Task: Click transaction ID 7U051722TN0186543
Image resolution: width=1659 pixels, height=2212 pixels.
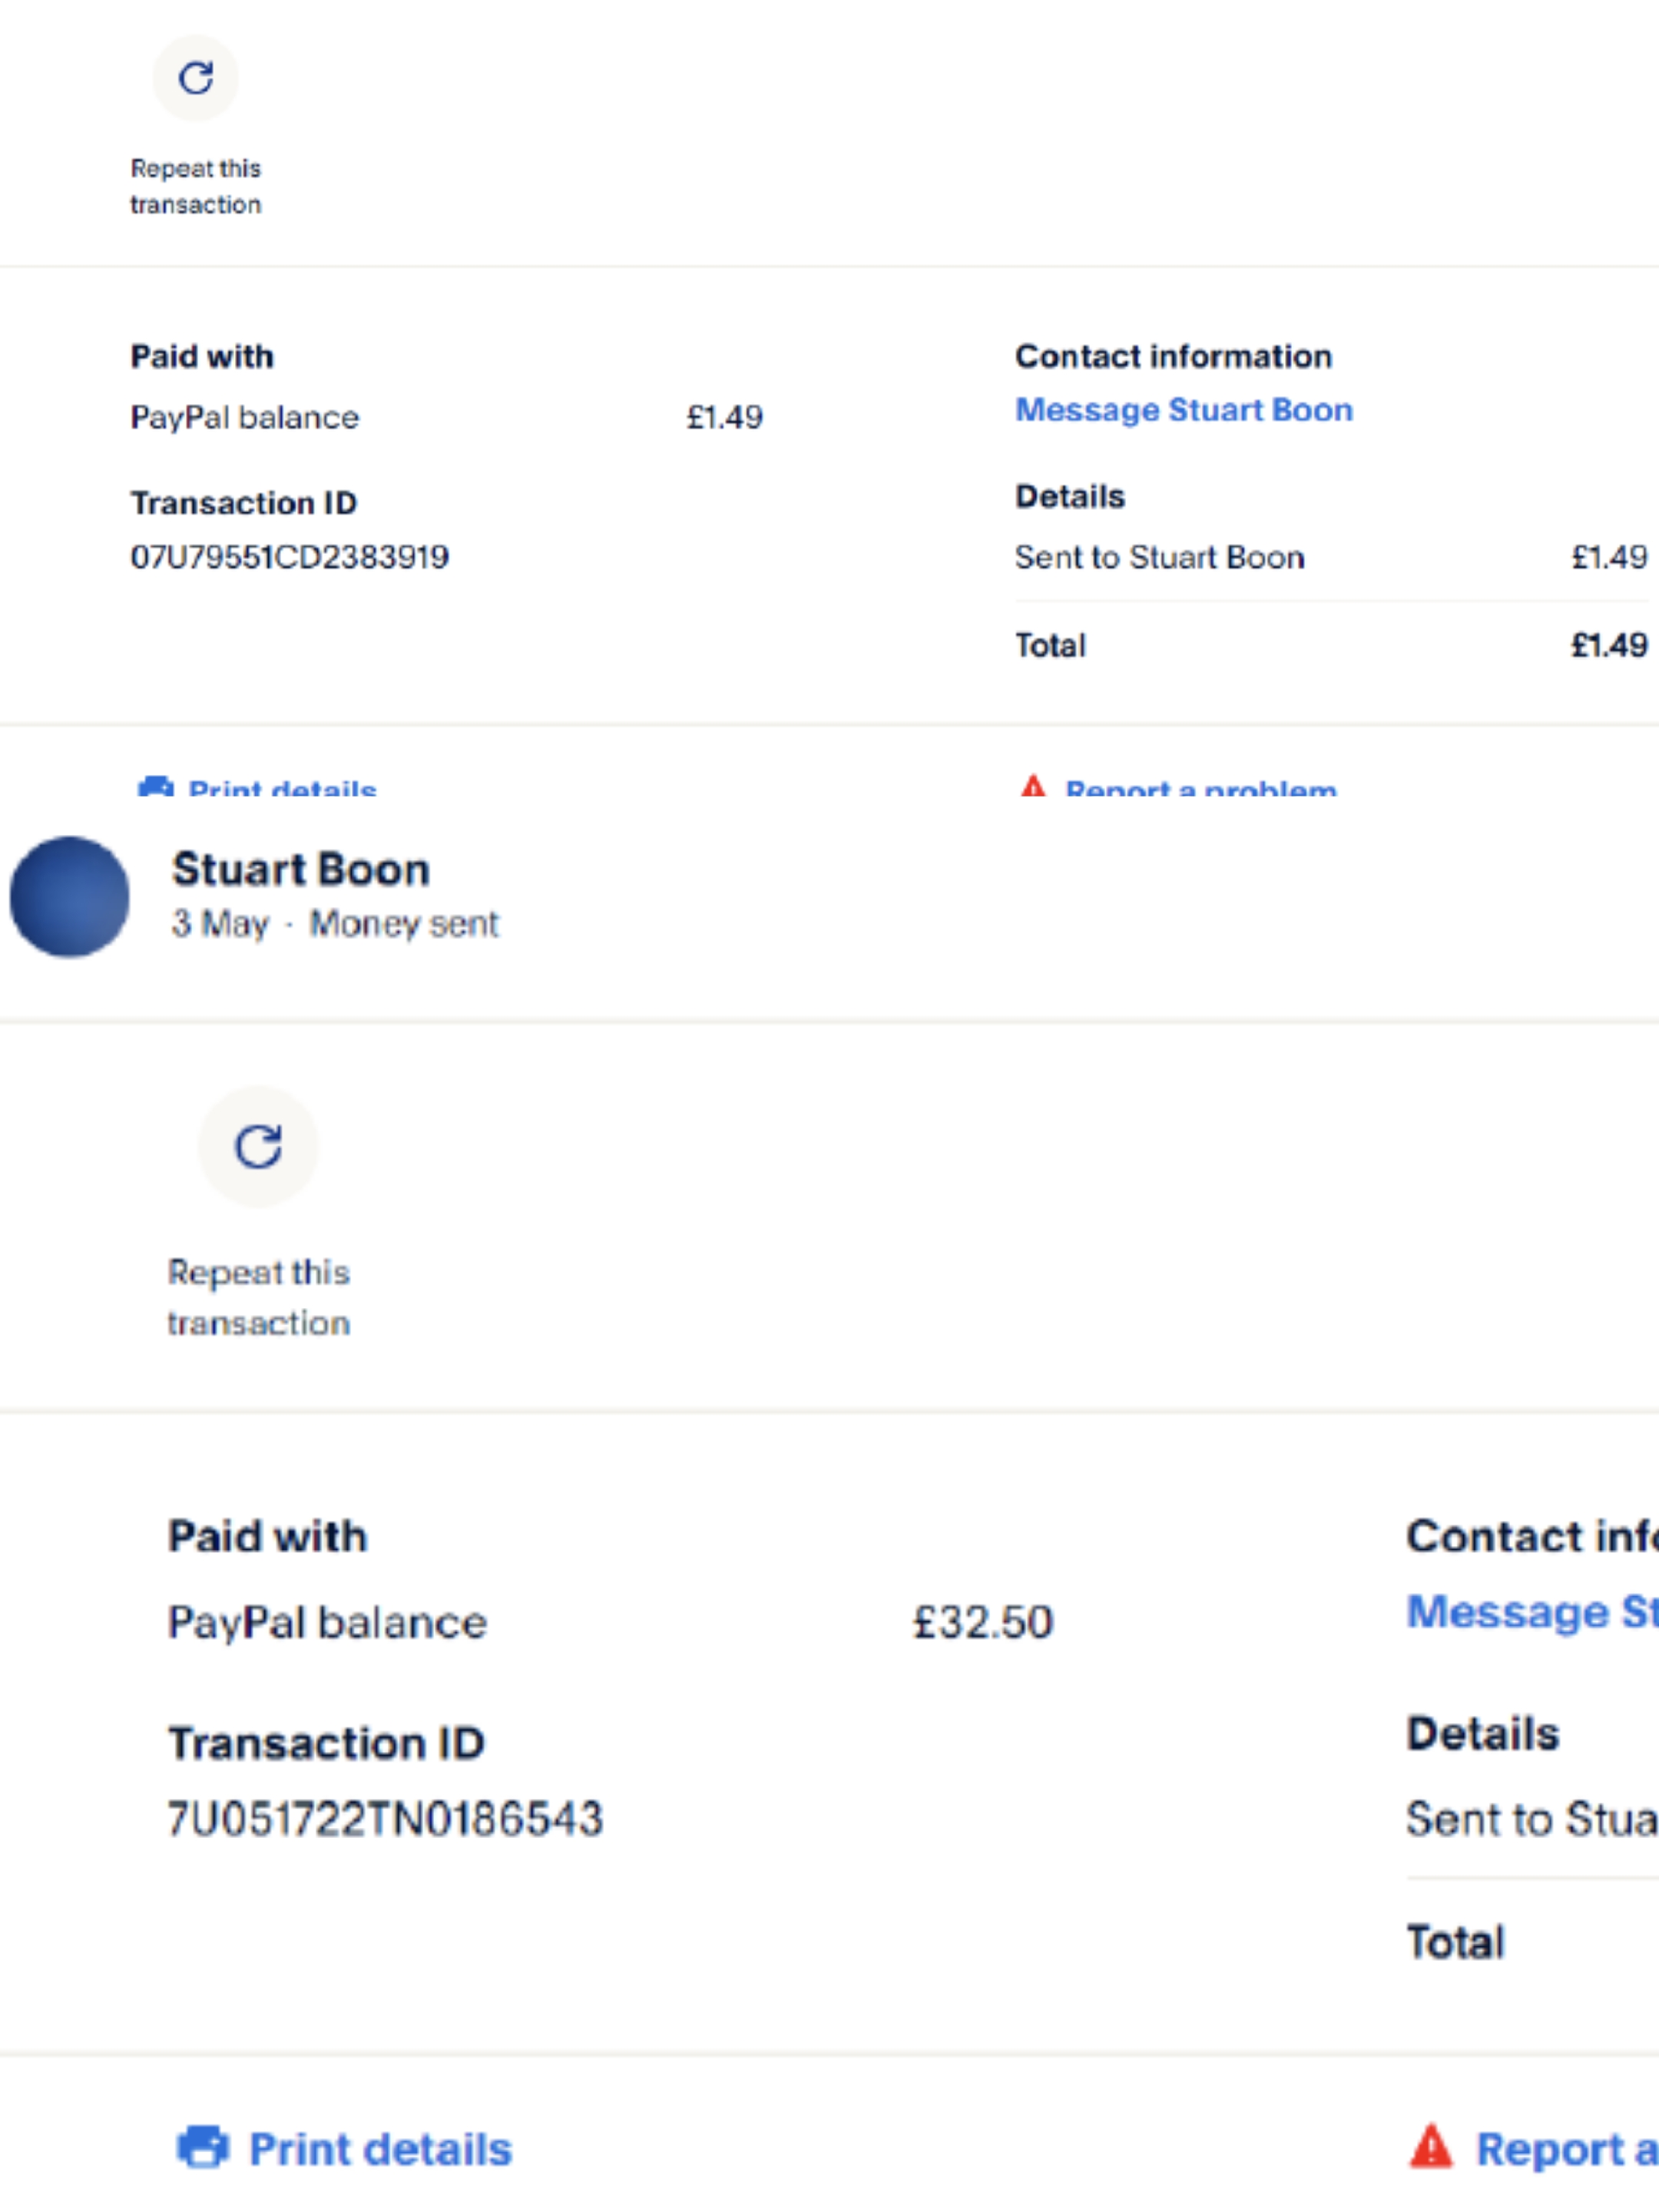Action: pos(385,1819)
